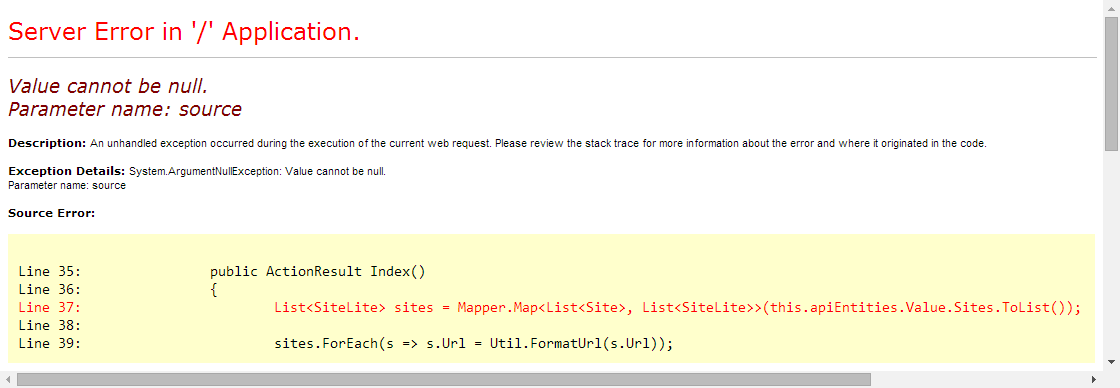Click red 'Line 37:' label
Image resolution: width=1120 pixels, height=388 pixels.
pyautogui.click(x=50, y=308)
